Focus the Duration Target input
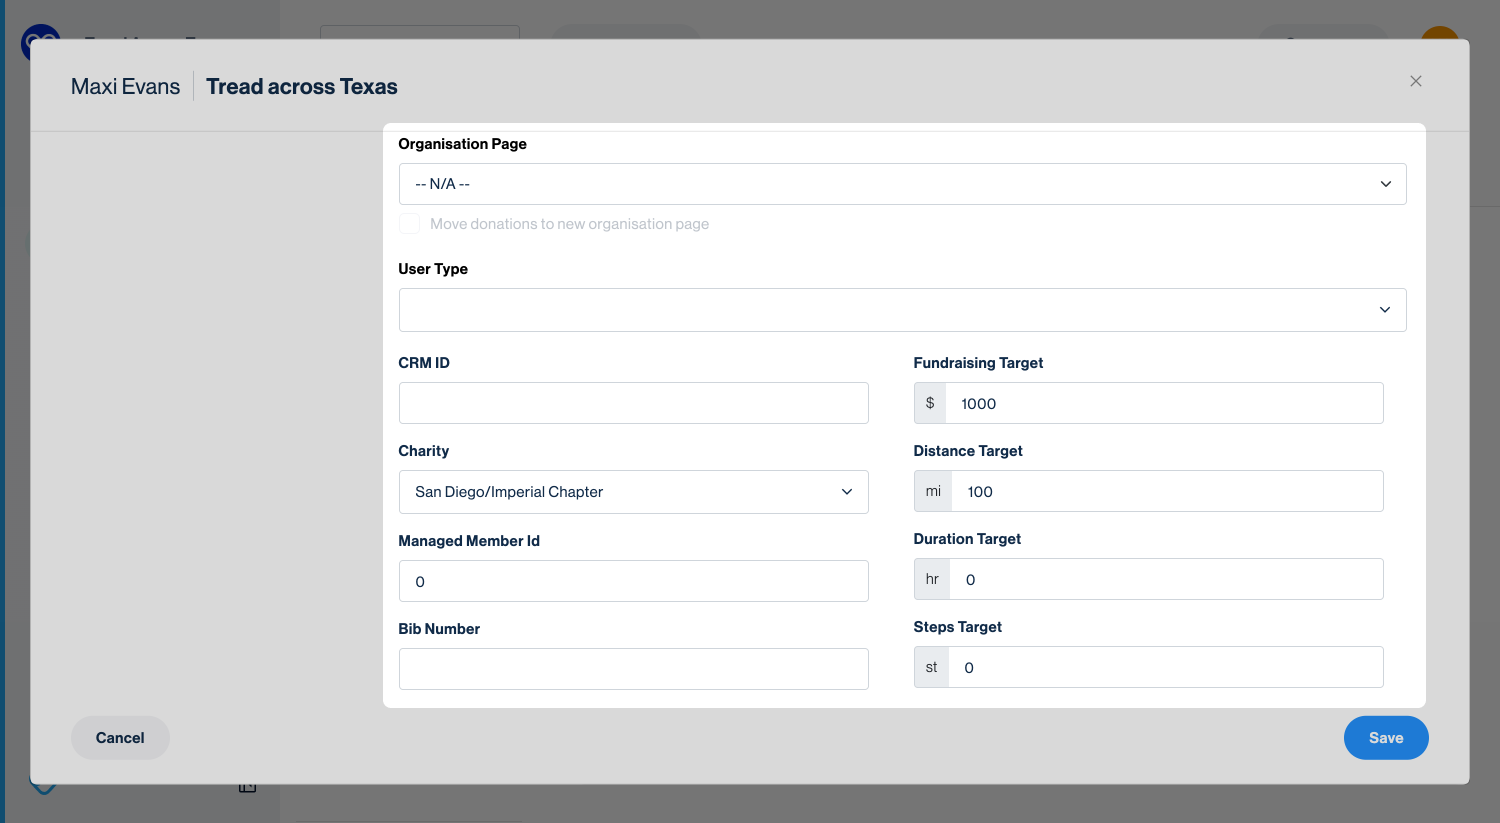Screen dimensions: 1500x823 click(1165, 579)
